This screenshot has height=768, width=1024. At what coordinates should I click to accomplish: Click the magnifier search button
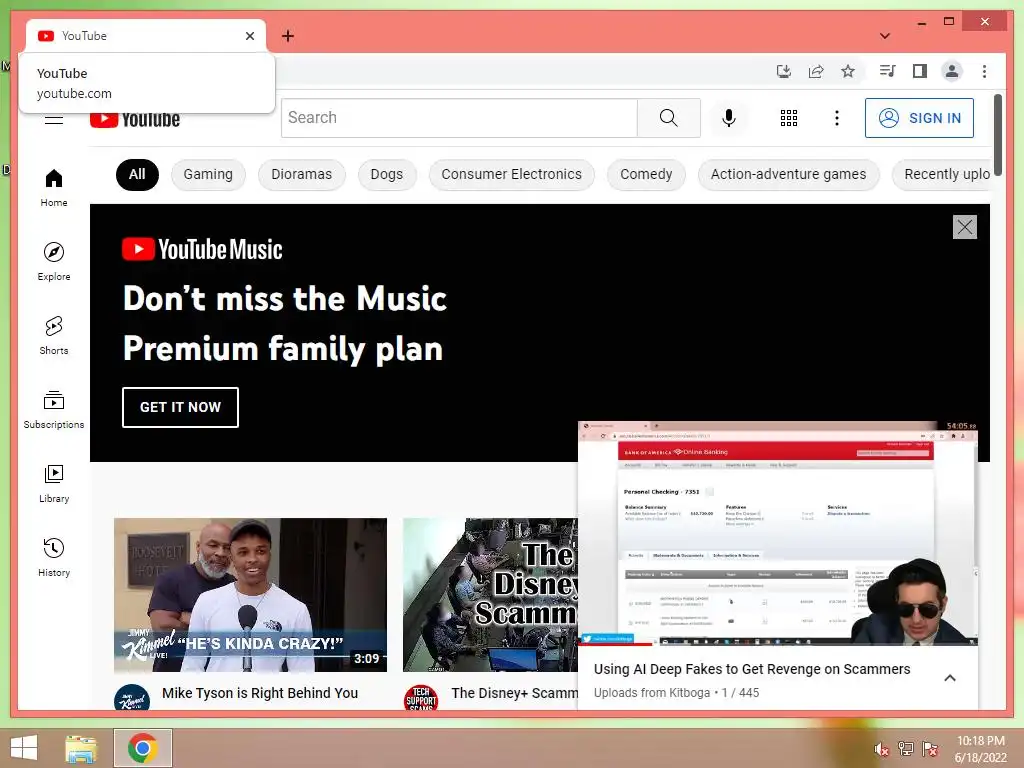pos(668,118)
